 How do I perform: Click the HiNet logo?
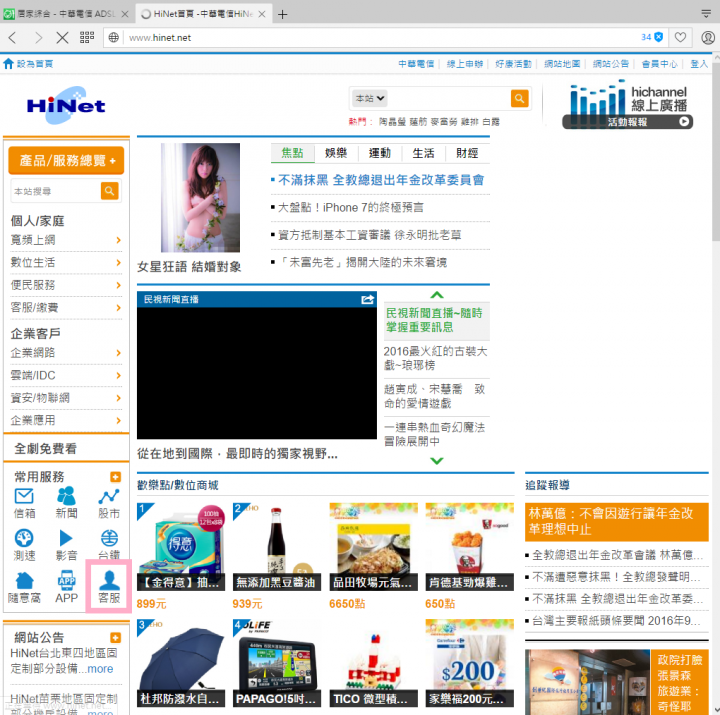click(66, 106)
